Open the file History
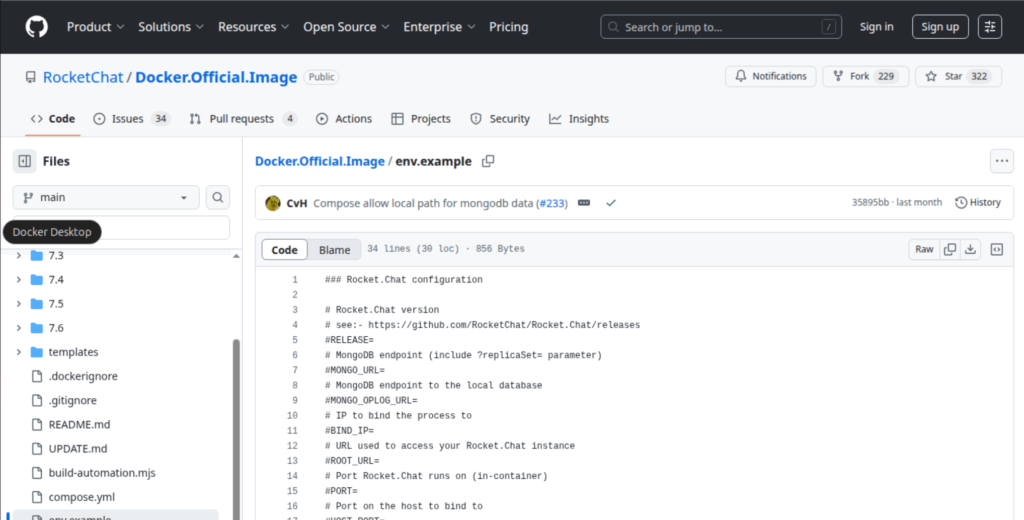1024x520 pixels. [978, 203]
